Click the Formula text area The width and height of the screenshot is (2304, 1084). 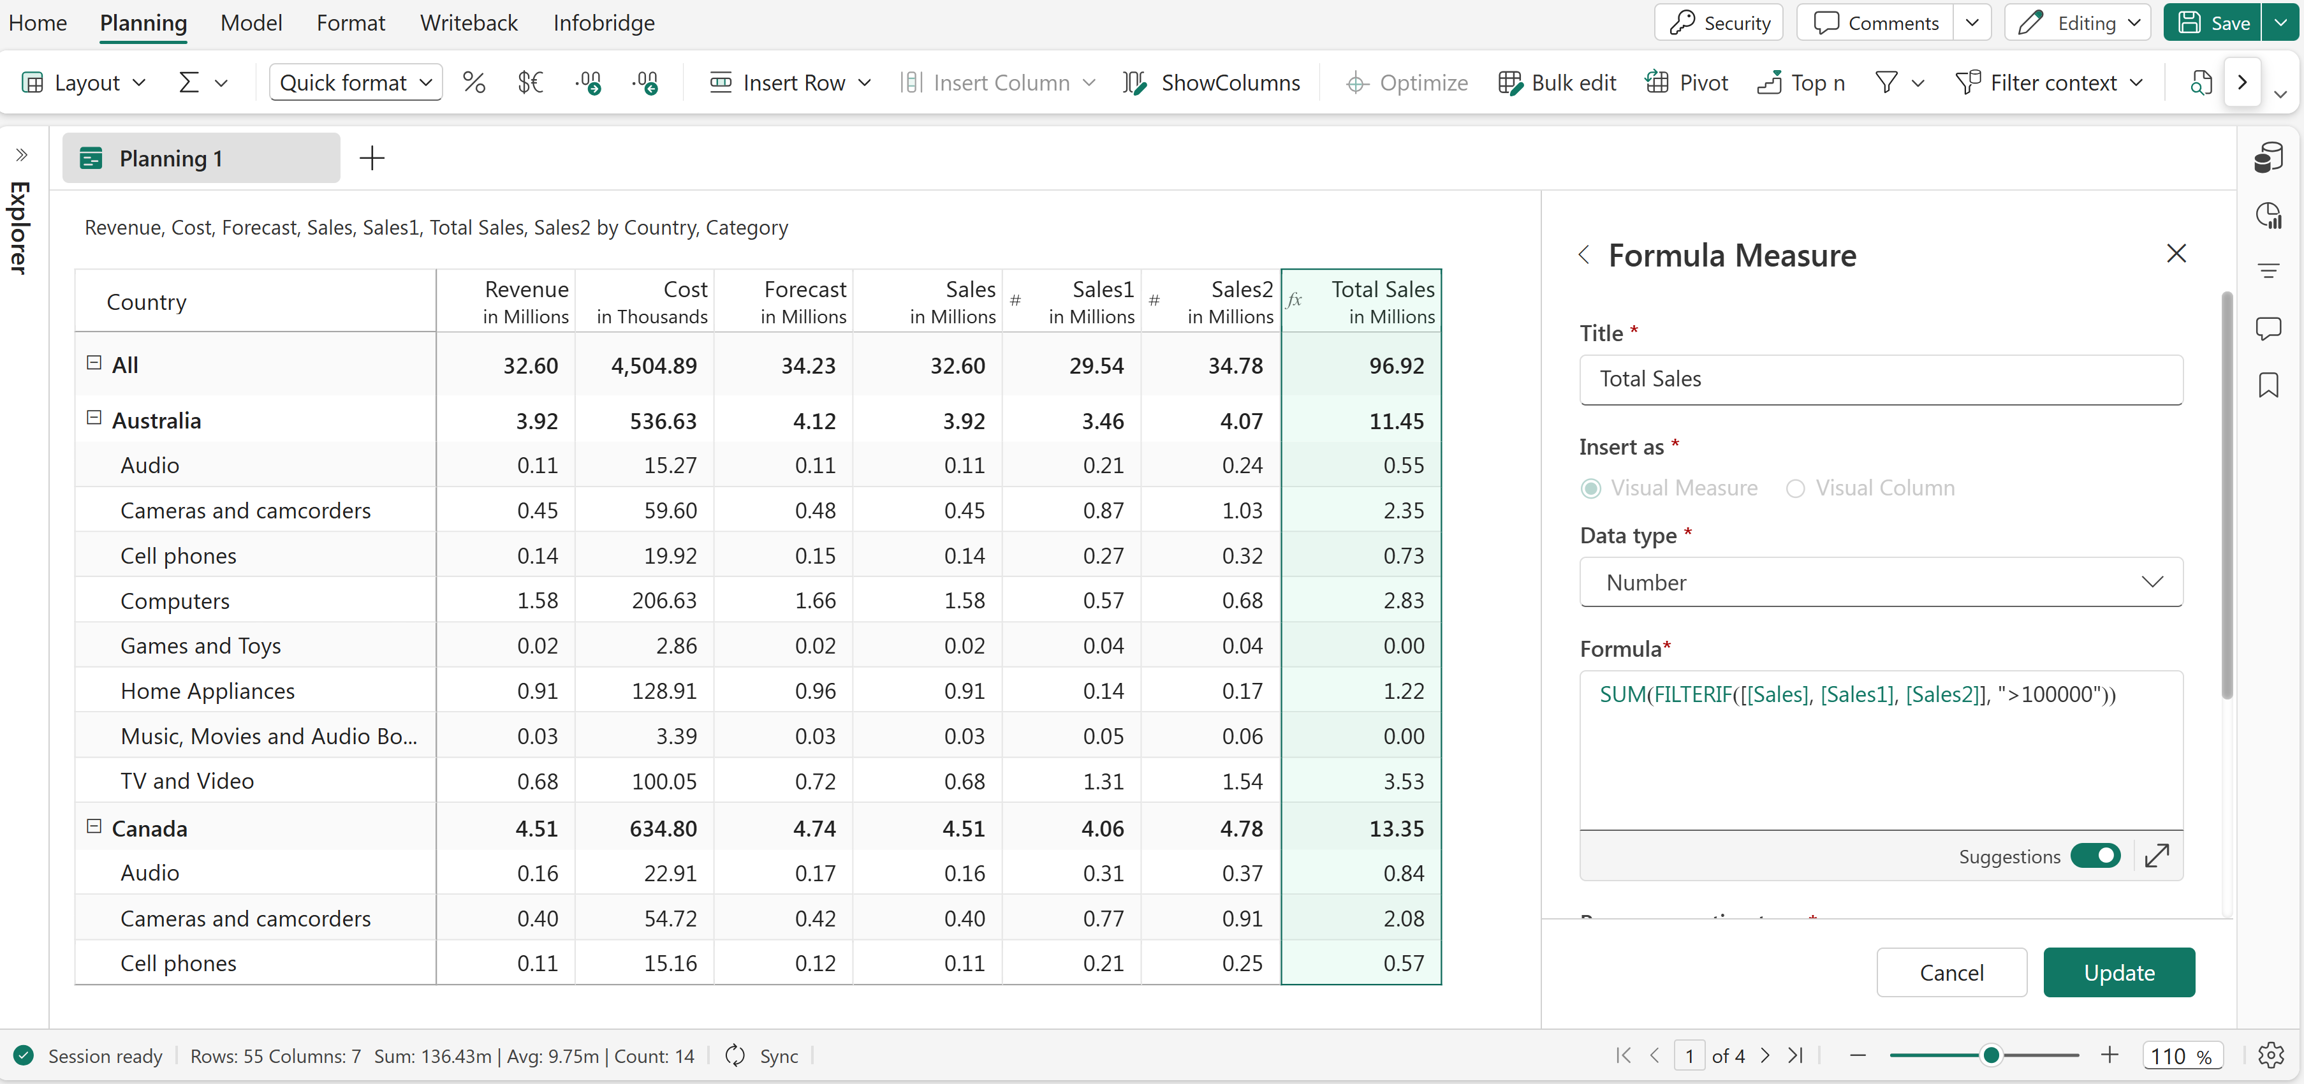[x=1881, y=750]
